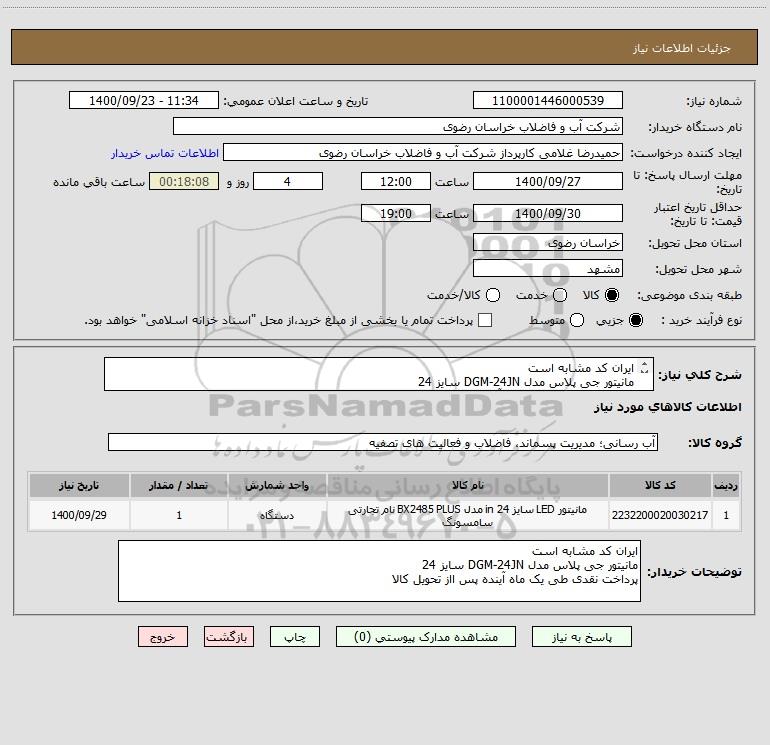The height and width of the screenshot is (745, 770).
Task: Click the مانیتور LED BX2485 PLUS item name
Action: pyautogui.click(x=468, y=516)
